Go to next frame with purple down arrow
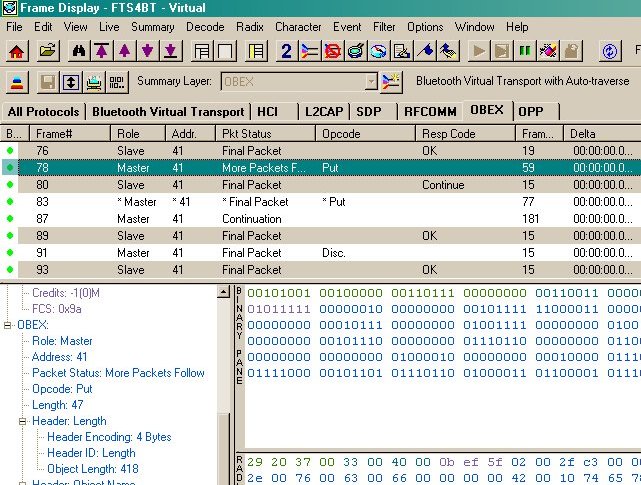The width and height of the screenshot is (641, 485). [x=147, y=51]
